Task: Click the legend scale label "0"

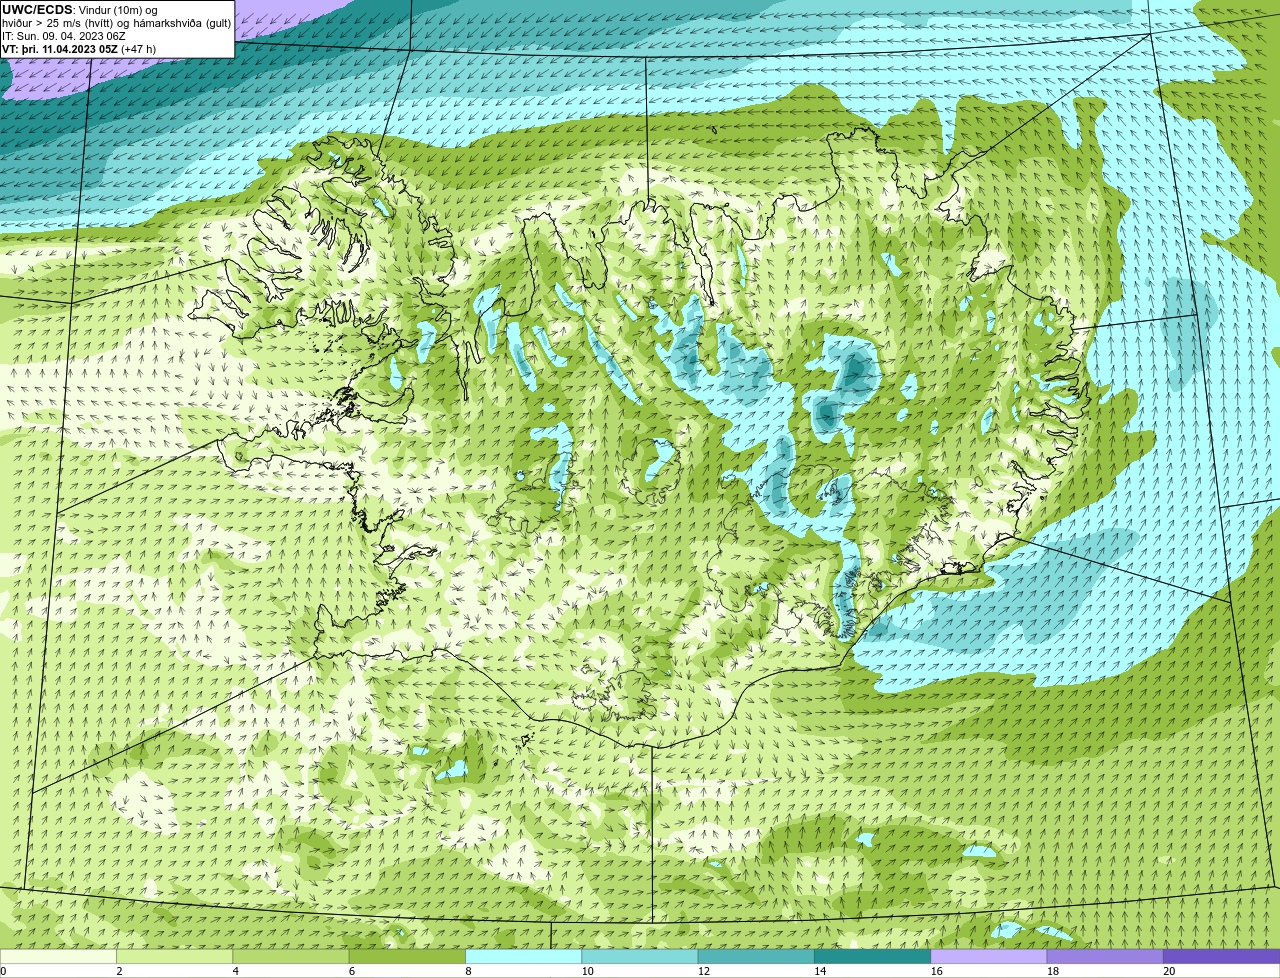Action: 3,971
